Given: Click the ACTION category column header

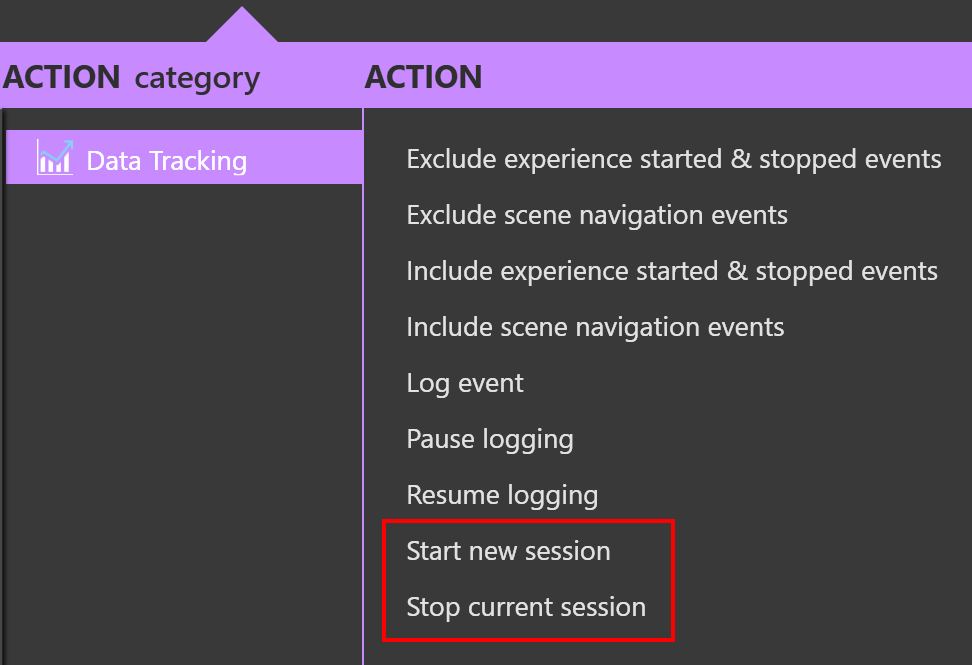Looking at the screenshot, I should pyautogui.click(x=131, y=78).
